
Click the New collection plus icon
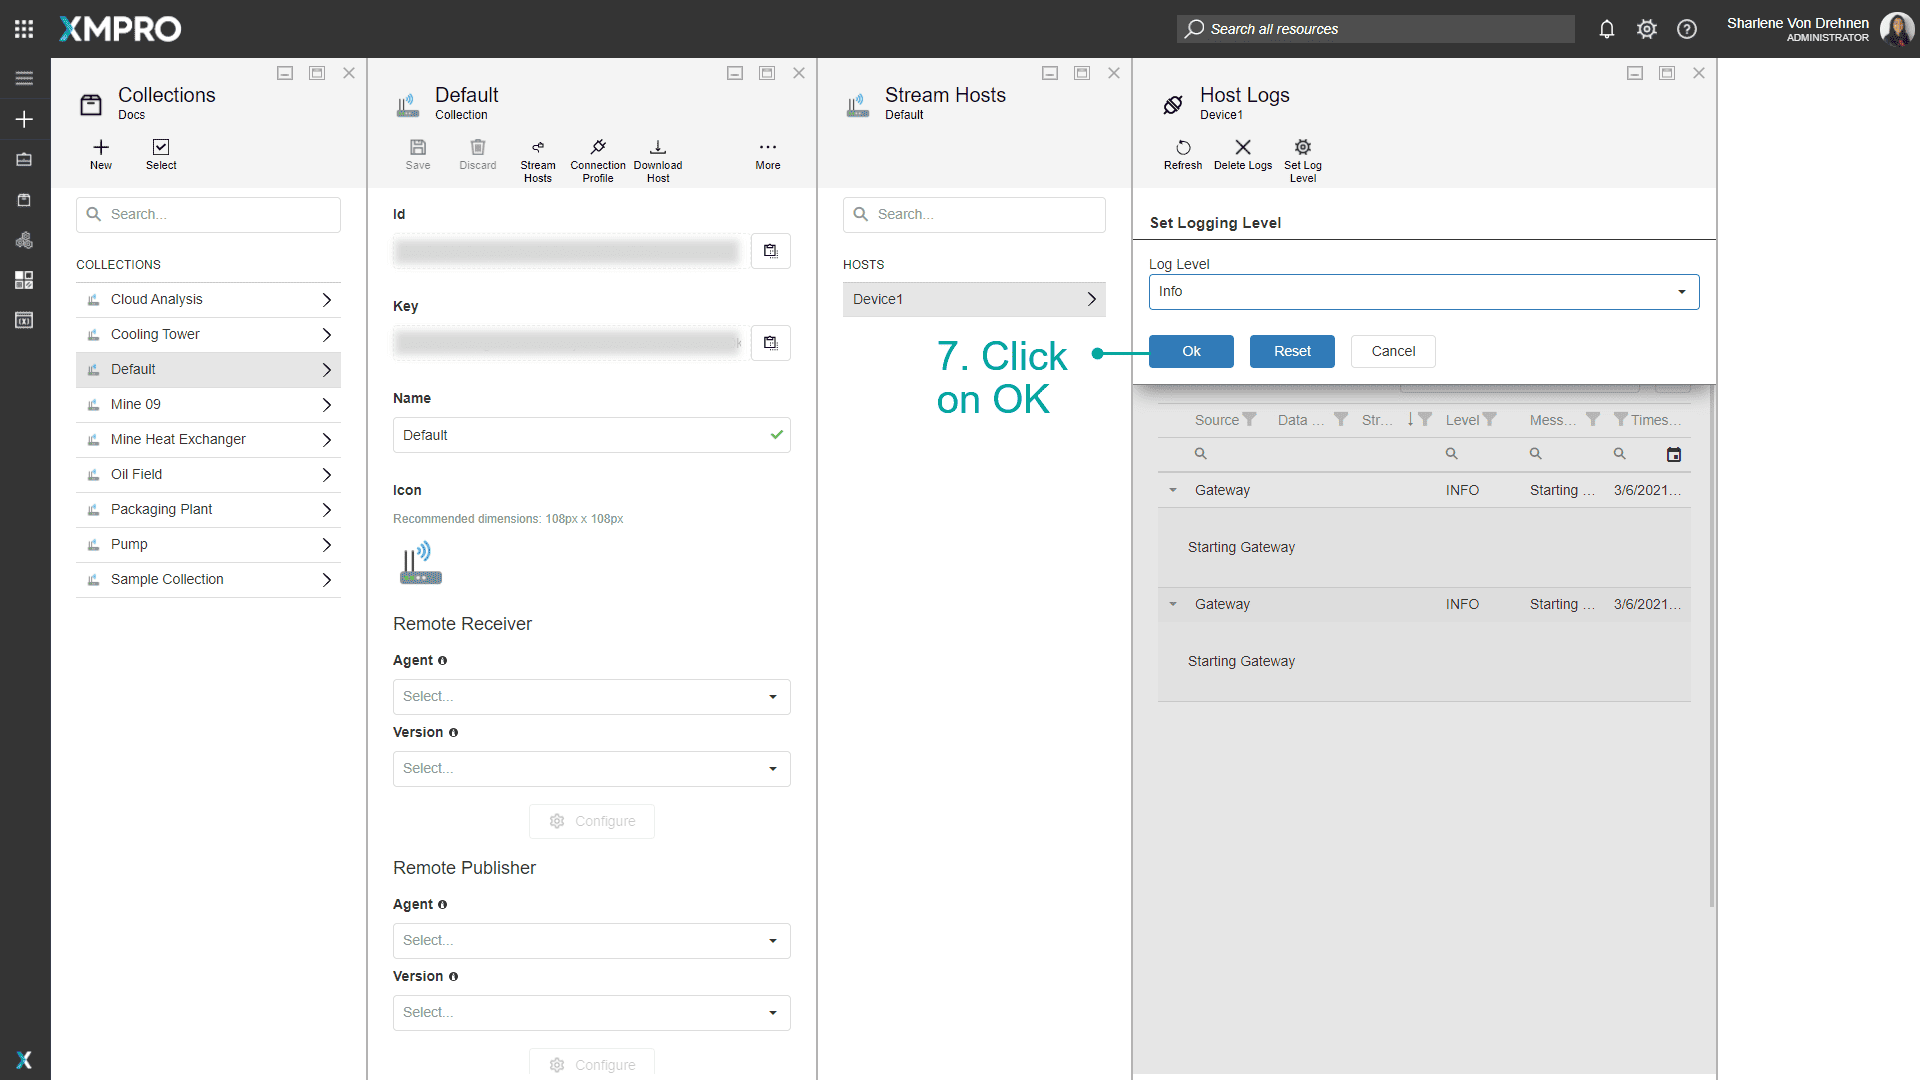101,148
